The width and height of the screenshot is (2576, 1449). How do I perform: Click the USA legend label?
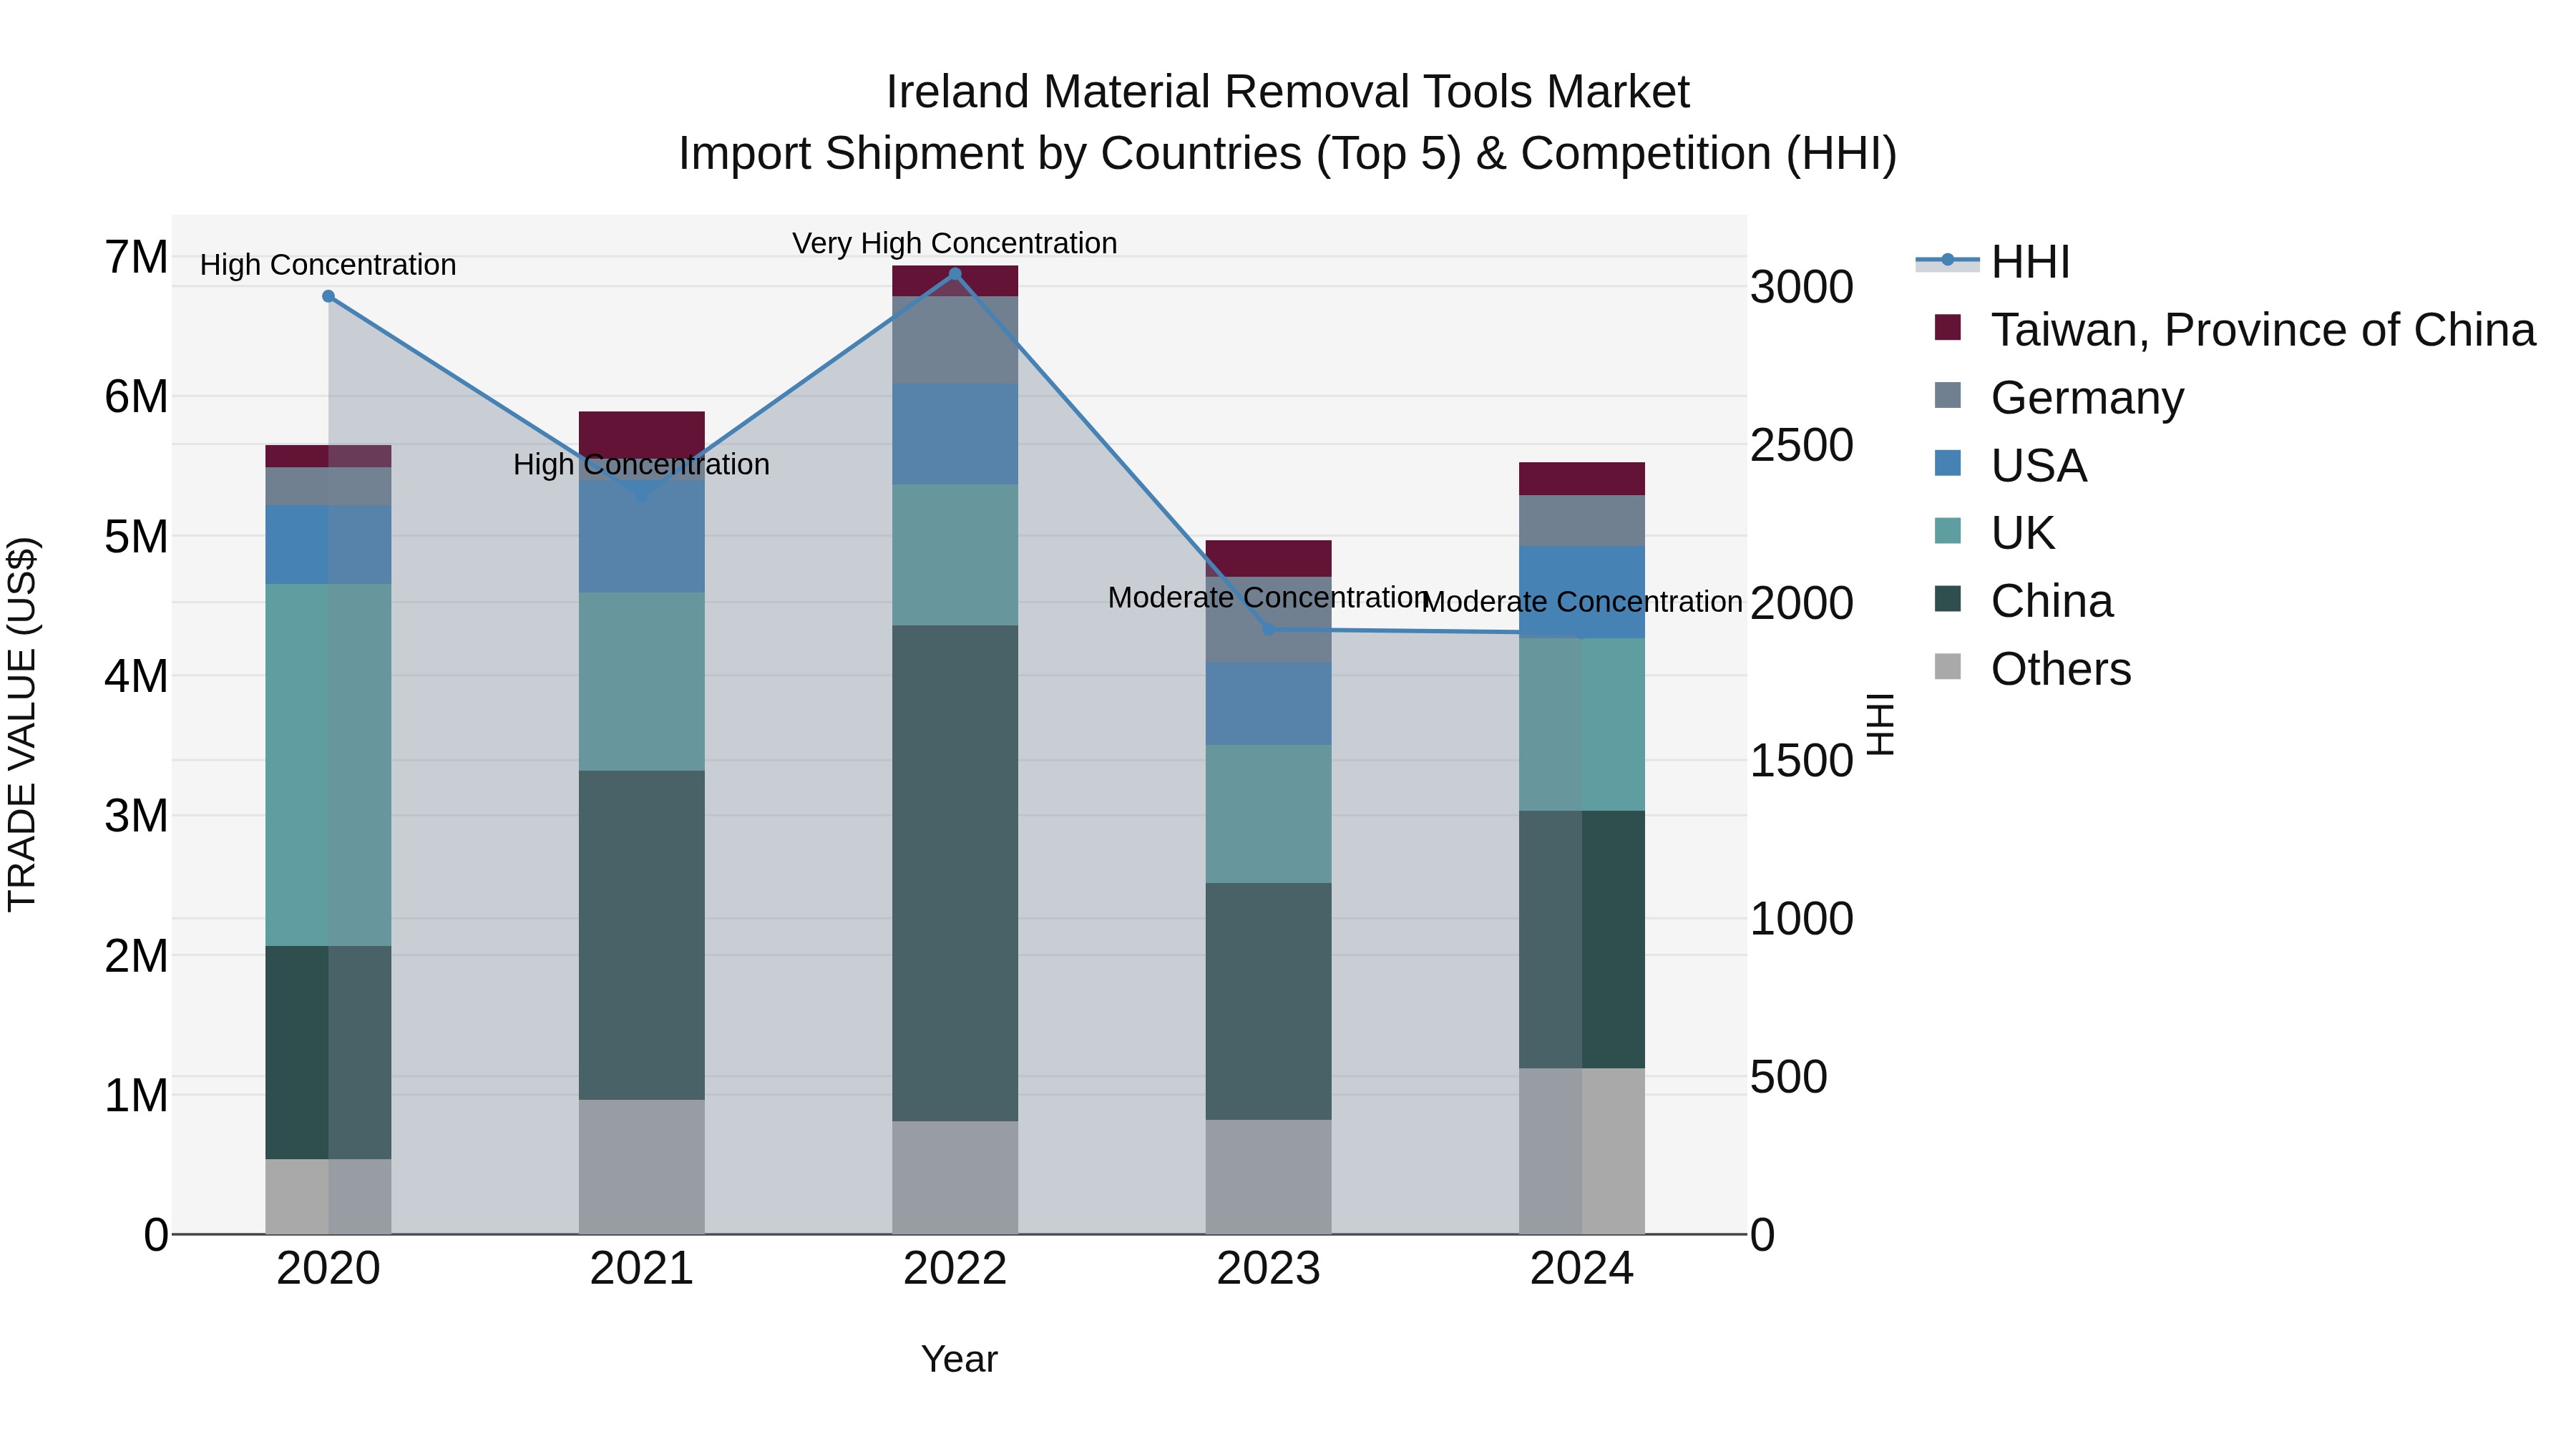2039,466
